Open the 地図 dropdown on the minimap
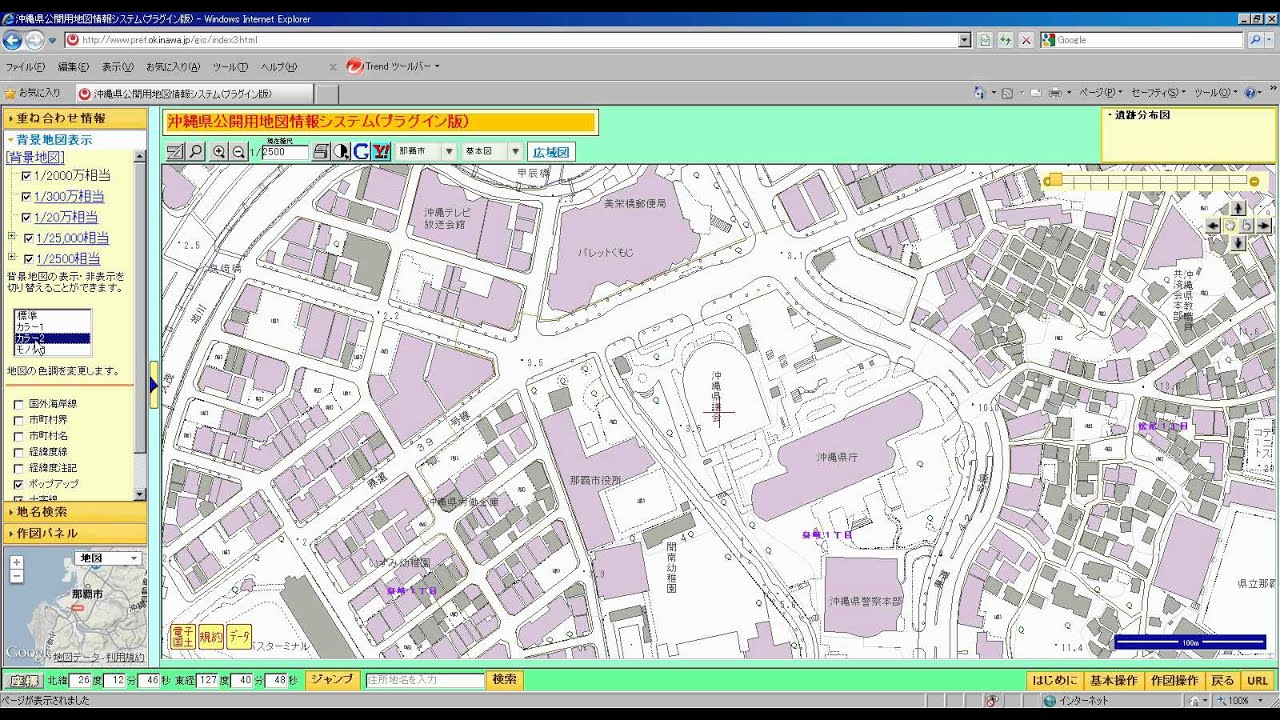This screenshot has width=1280, height=720. coord(109,558)
